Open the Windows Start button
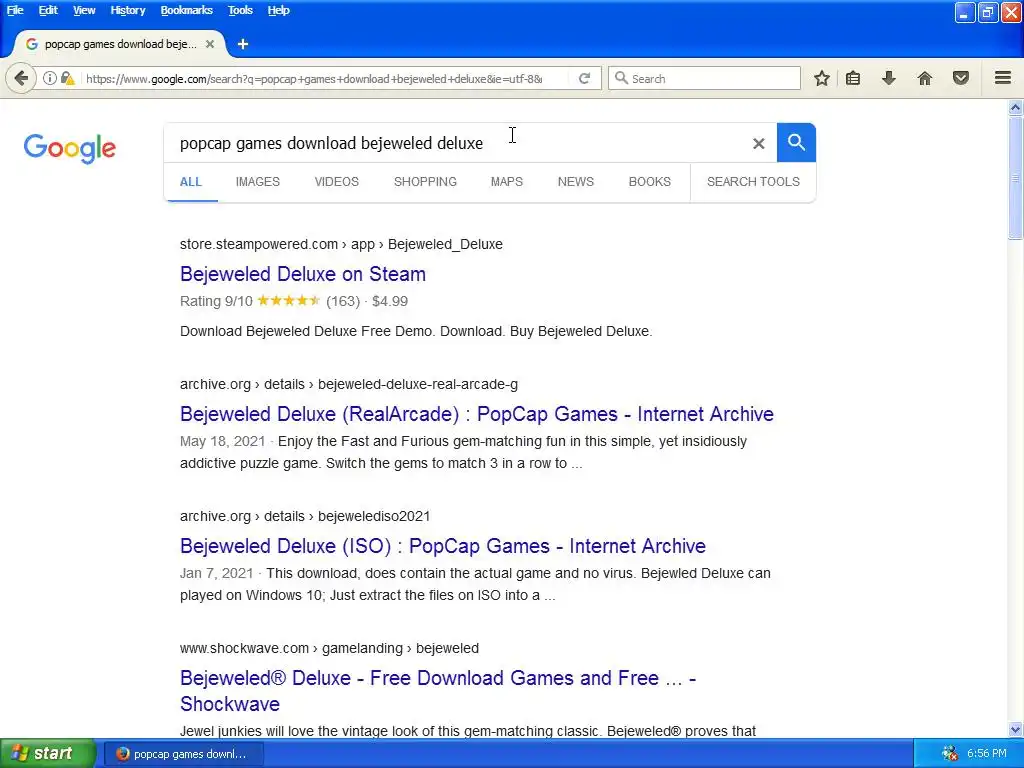Image resolution: width=1024 pixels, height=768 pixels. 47,754
